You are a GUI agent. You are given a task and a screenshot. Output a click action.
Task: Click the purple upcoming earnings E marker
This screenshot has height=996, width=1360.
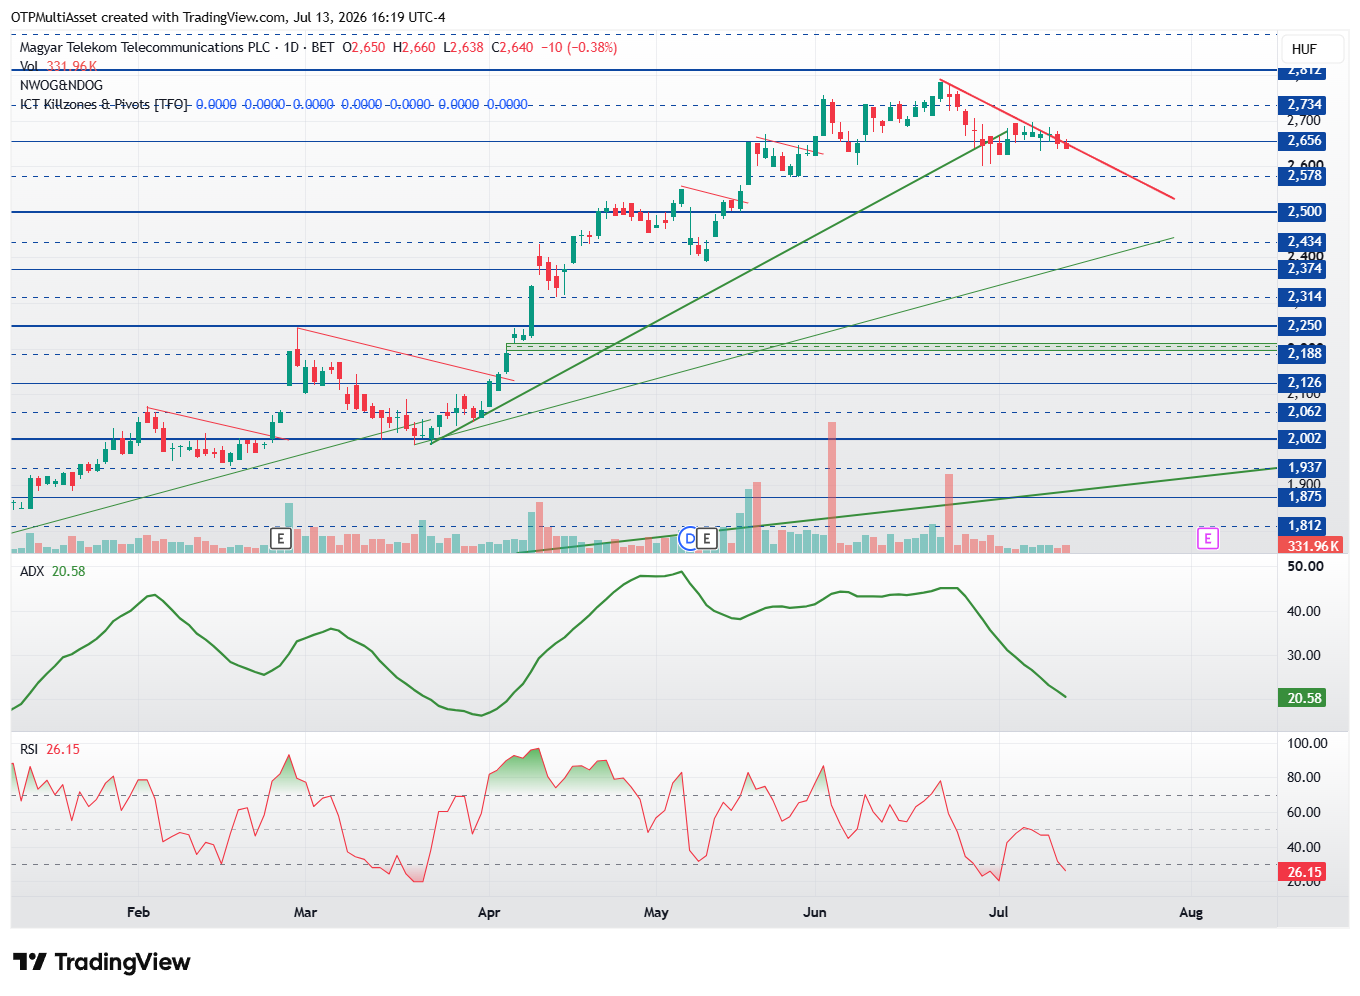1208,539
